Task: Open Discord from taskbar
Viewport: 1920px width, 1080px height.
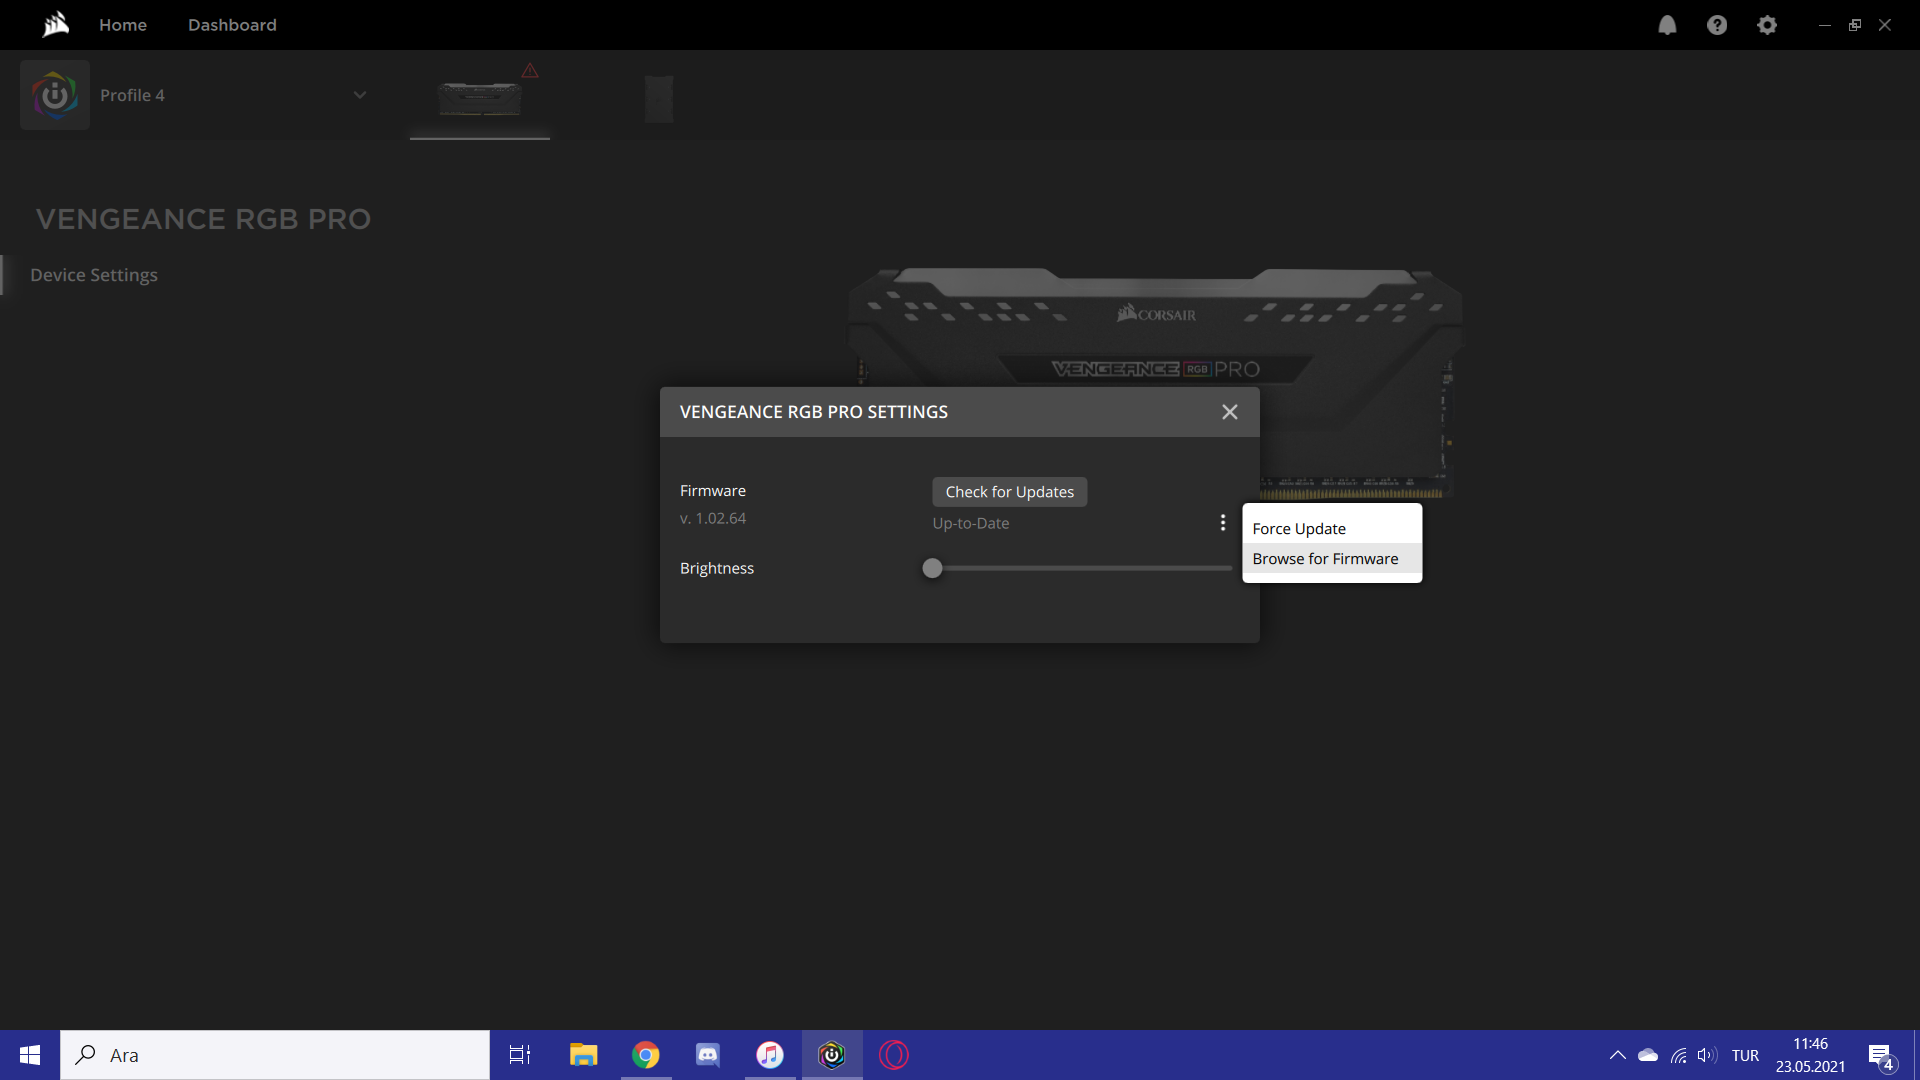Action: (x=708, y=1055)
